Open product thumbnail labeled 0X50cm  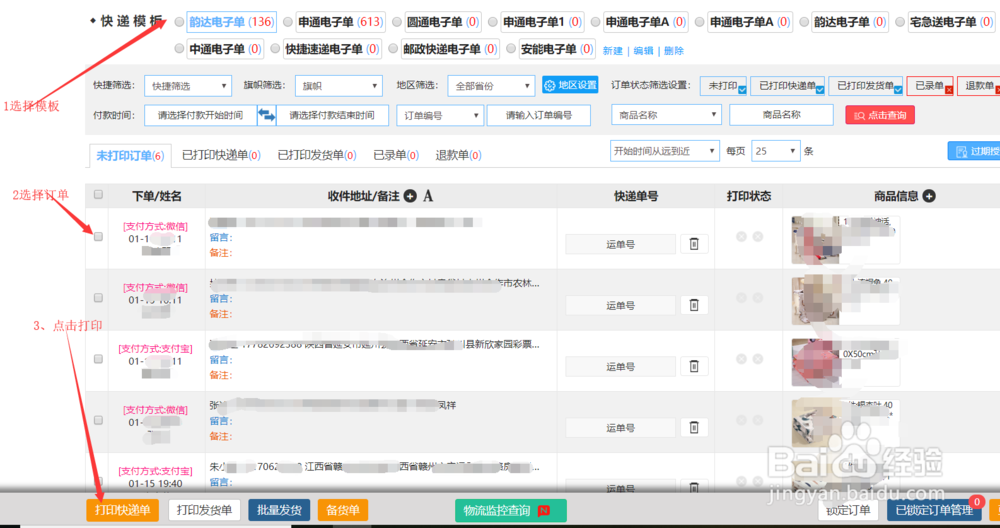click(814, 362)
